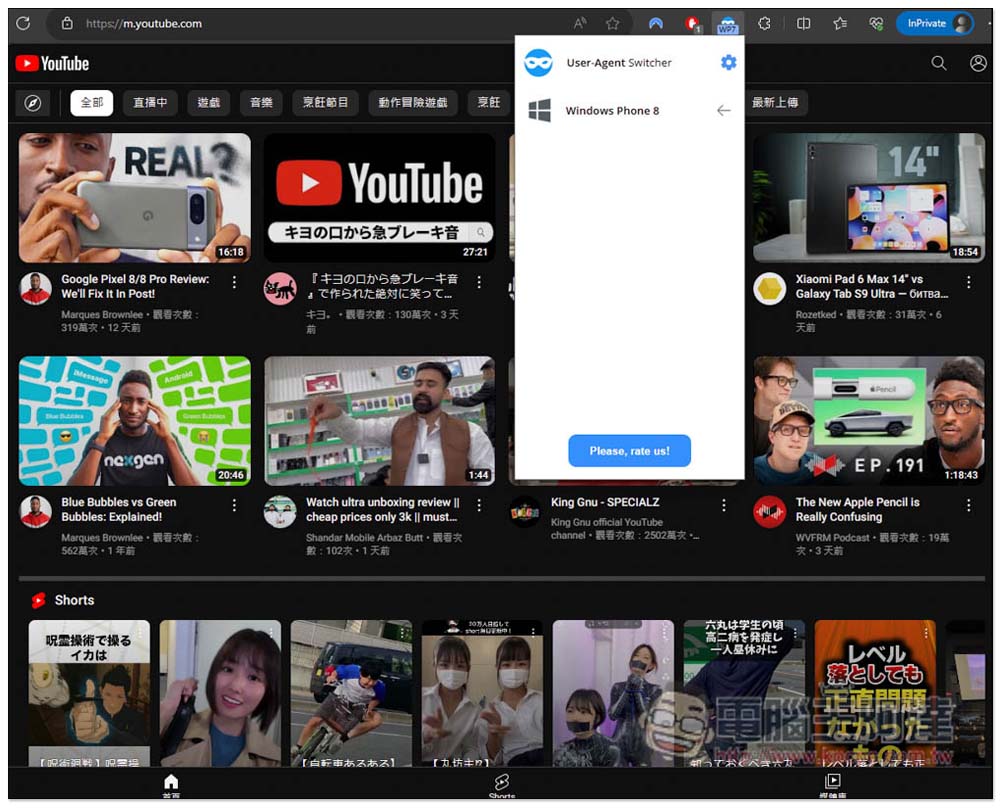Viewport: 1000px width, 808px height.
Task: Open options menu for New Apple Pencil video
Action: point(969,505)
